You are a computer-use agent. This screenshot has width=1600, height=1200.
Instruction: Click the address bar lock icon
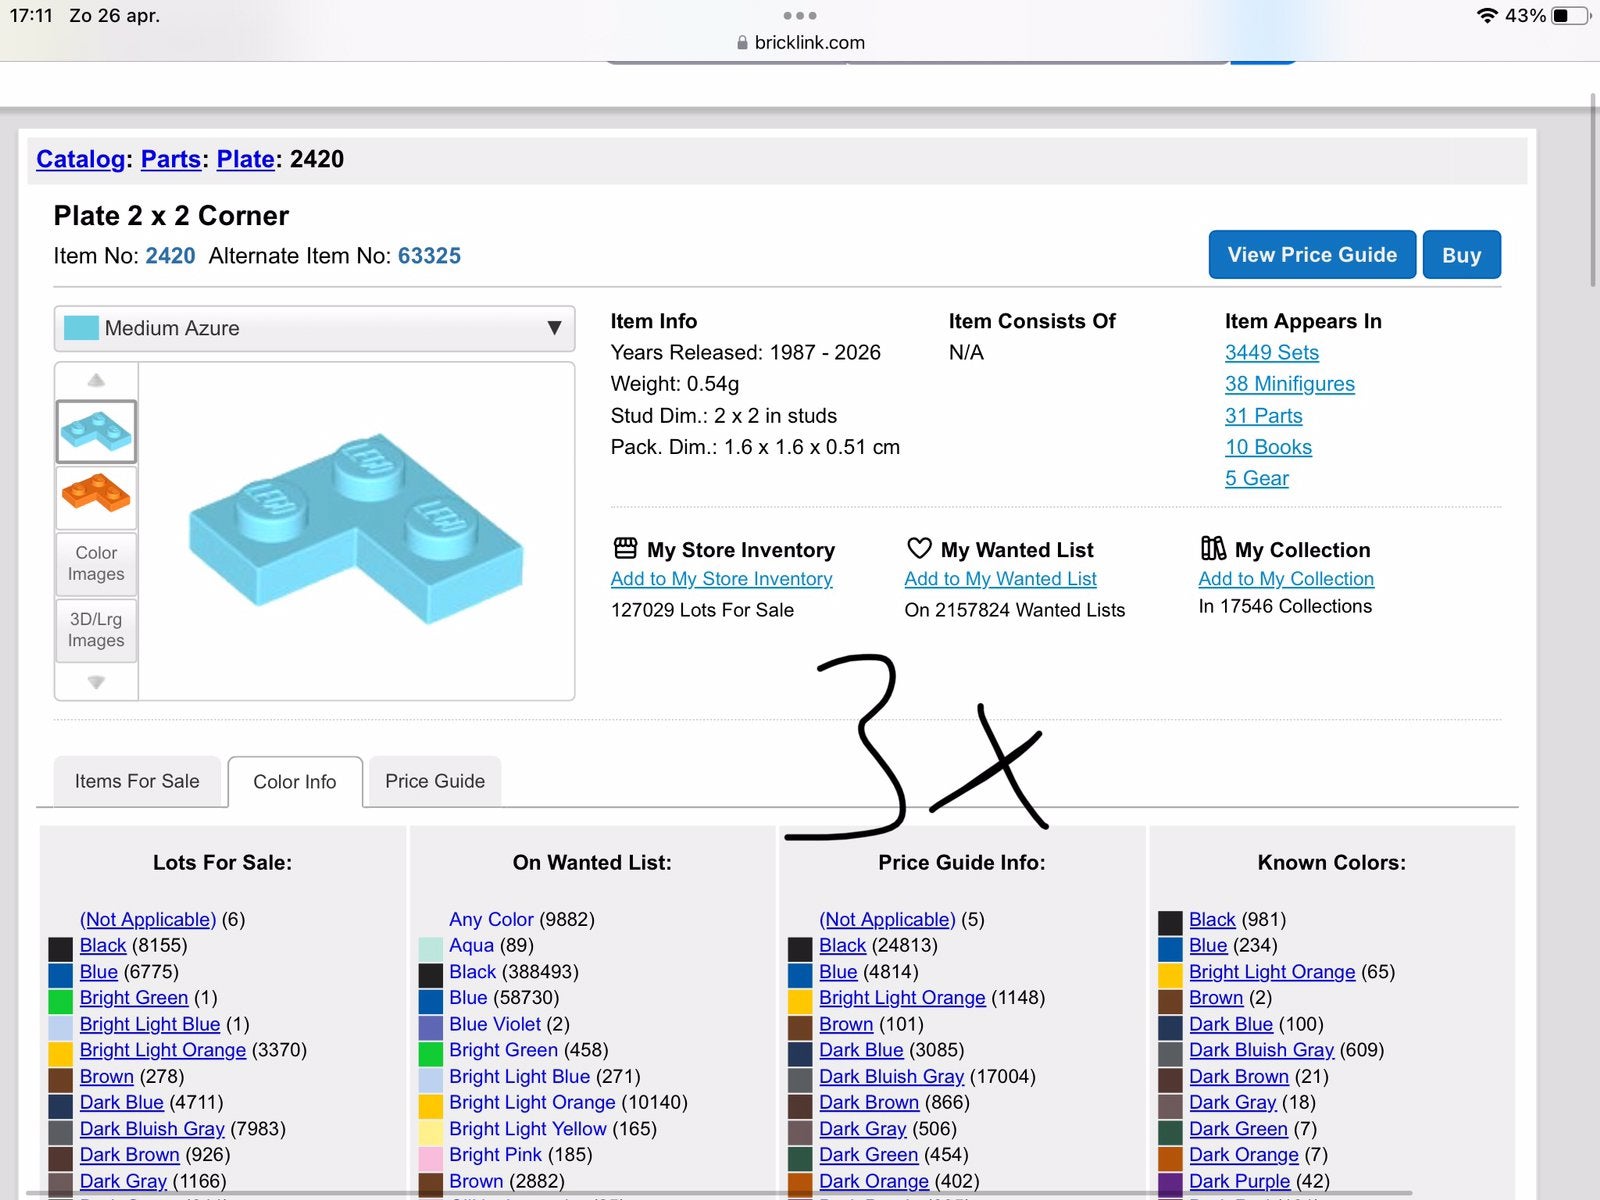pos(742,43)
